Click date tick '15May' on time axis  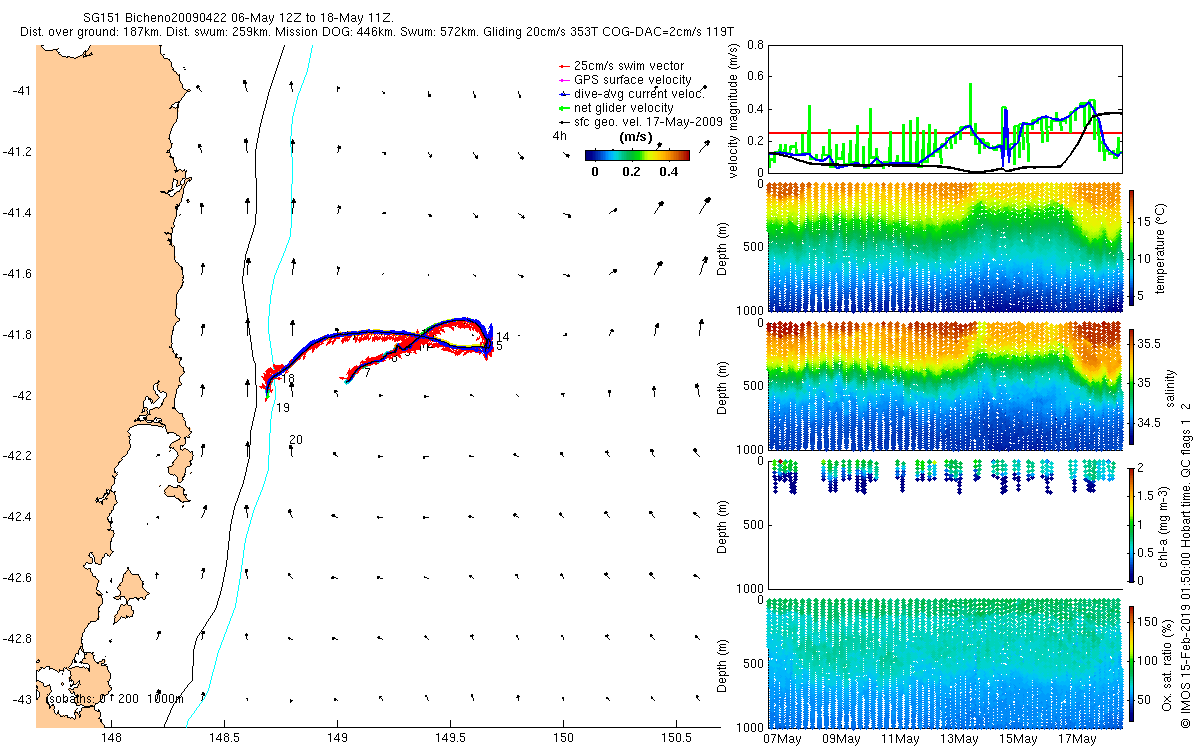(1018, 739)
